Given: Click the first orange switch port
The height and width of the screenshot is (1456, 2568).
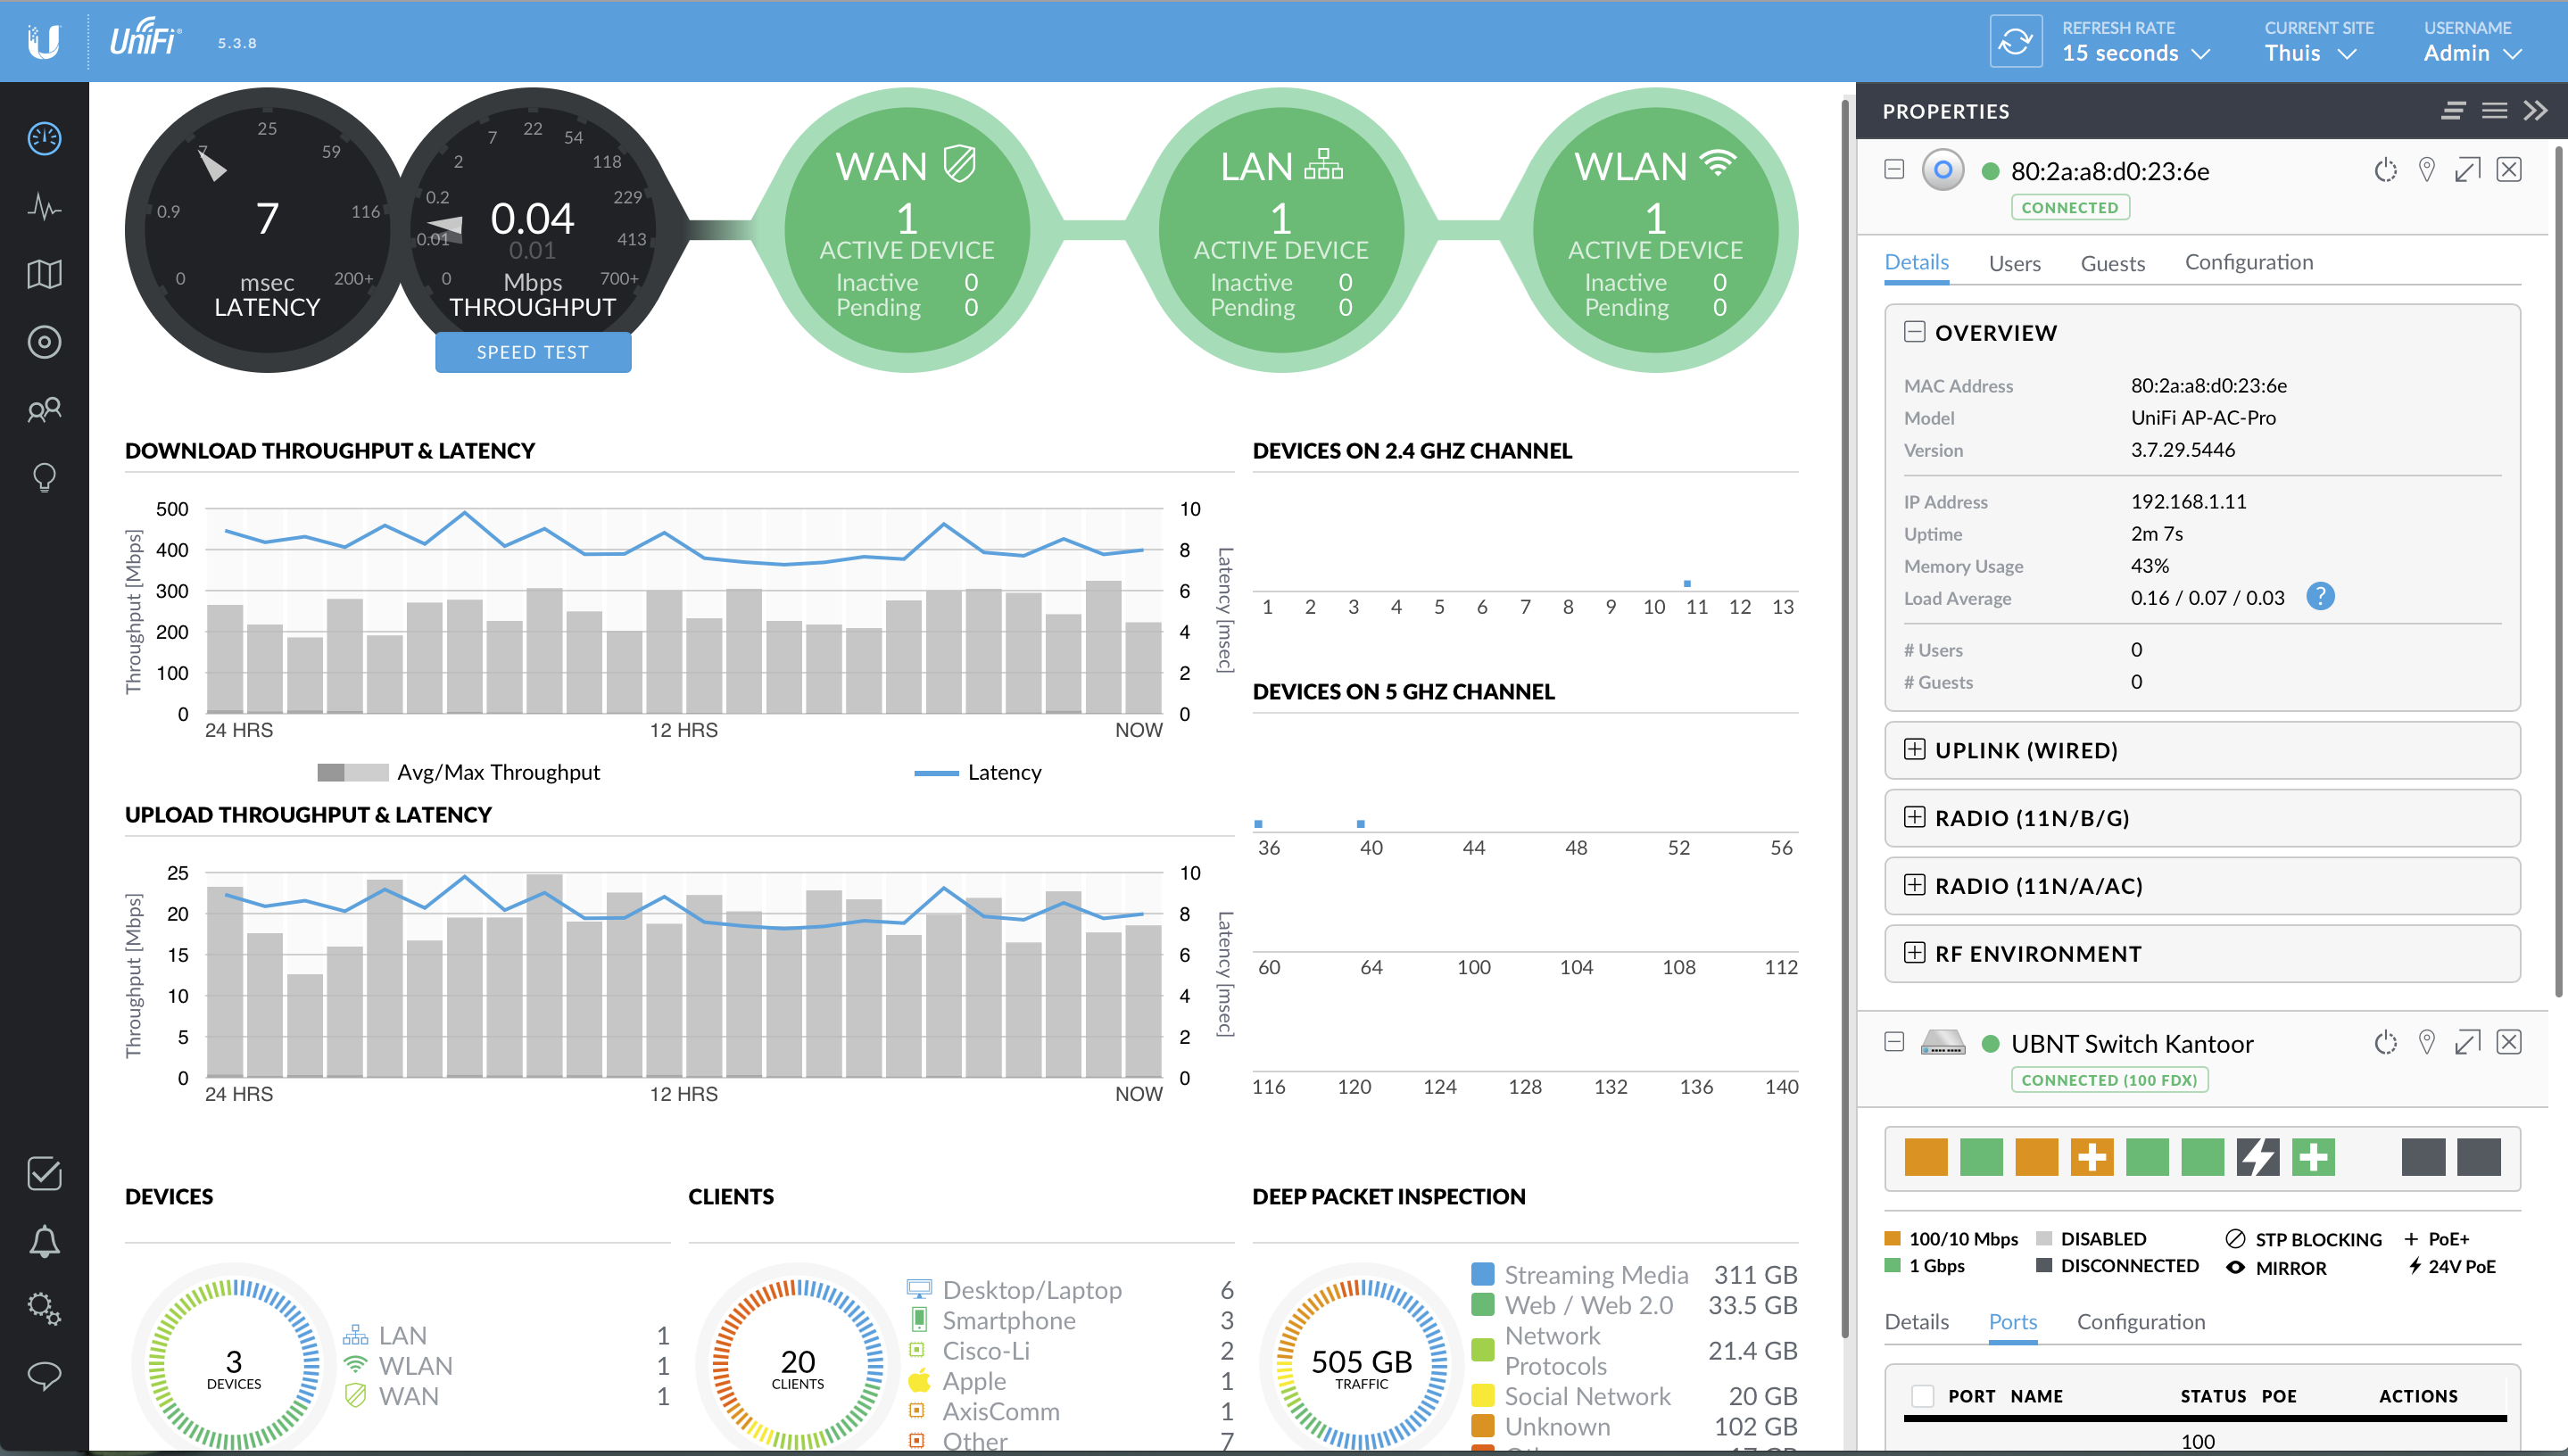Looking at the screenshot, I should [x=1926, y=1157].
